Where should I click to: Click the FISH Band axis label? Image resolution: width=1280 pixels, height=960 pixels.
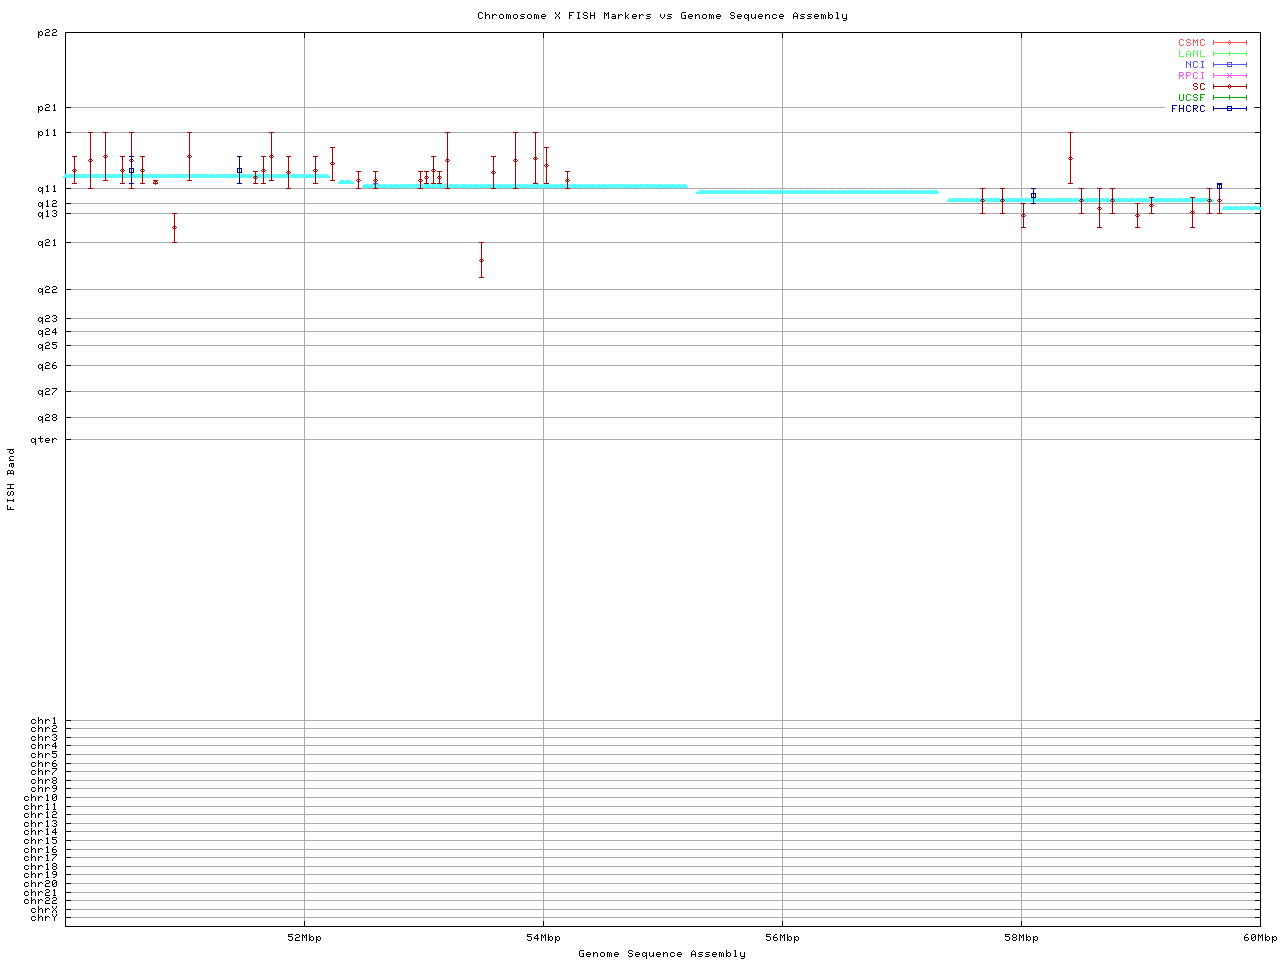click(11, 479)
